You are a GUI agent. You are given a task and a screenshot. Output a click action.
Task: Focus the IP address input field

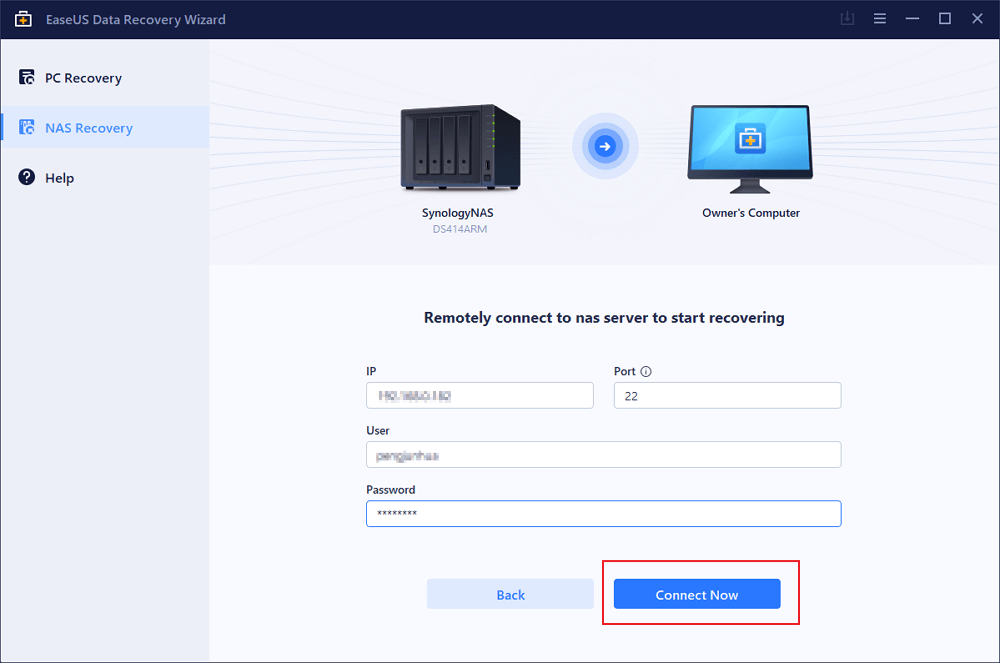tap(480, 396)
